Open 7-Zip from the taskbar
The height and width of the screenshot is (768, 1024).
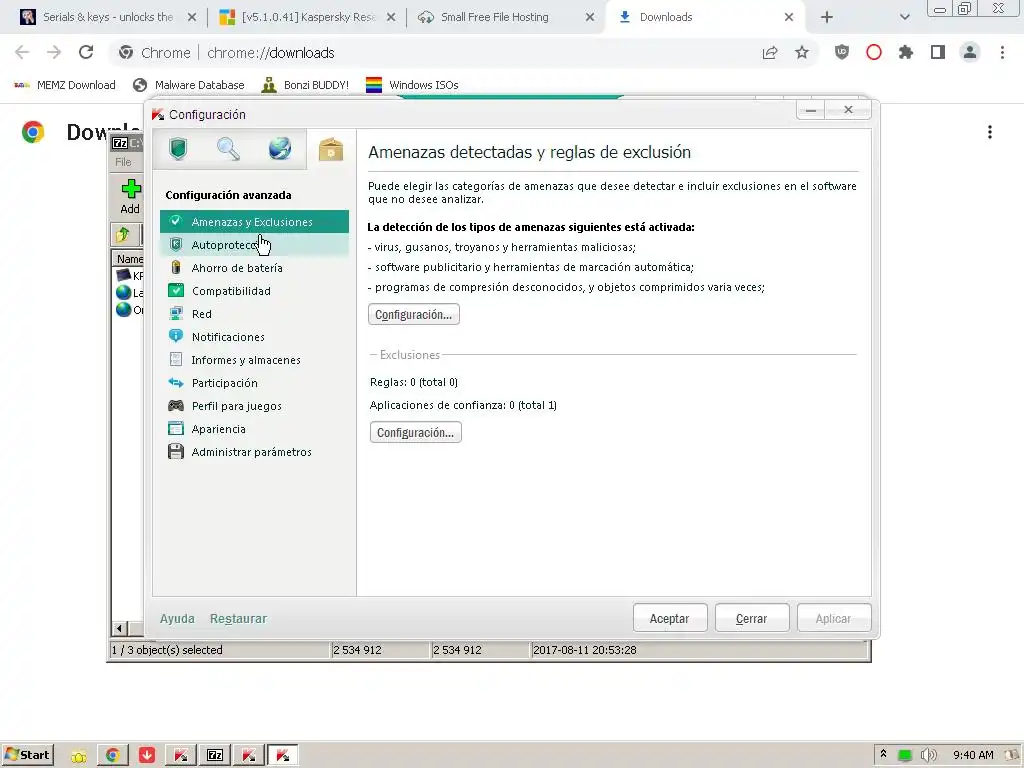[x=215, y=755]
